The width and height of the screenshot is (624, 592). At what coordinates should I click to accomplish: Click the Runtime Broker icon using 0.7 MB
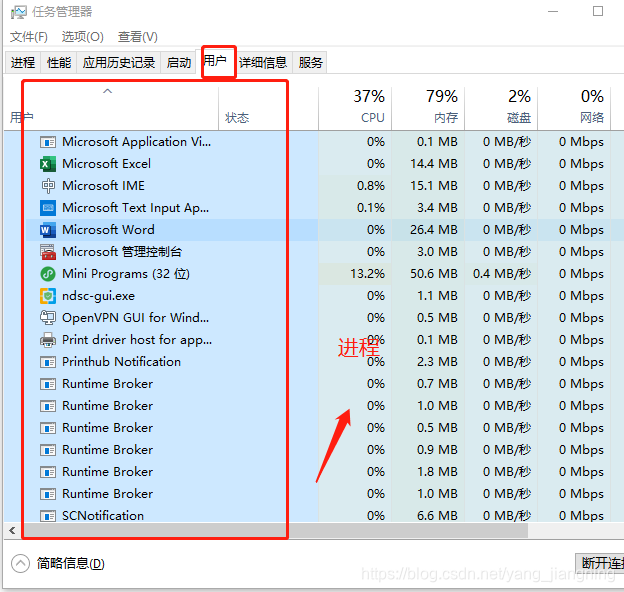(x=48, y=384)
